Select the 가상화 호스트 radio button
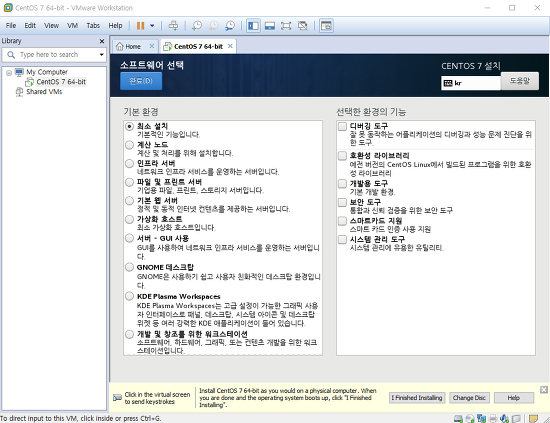 129,219
